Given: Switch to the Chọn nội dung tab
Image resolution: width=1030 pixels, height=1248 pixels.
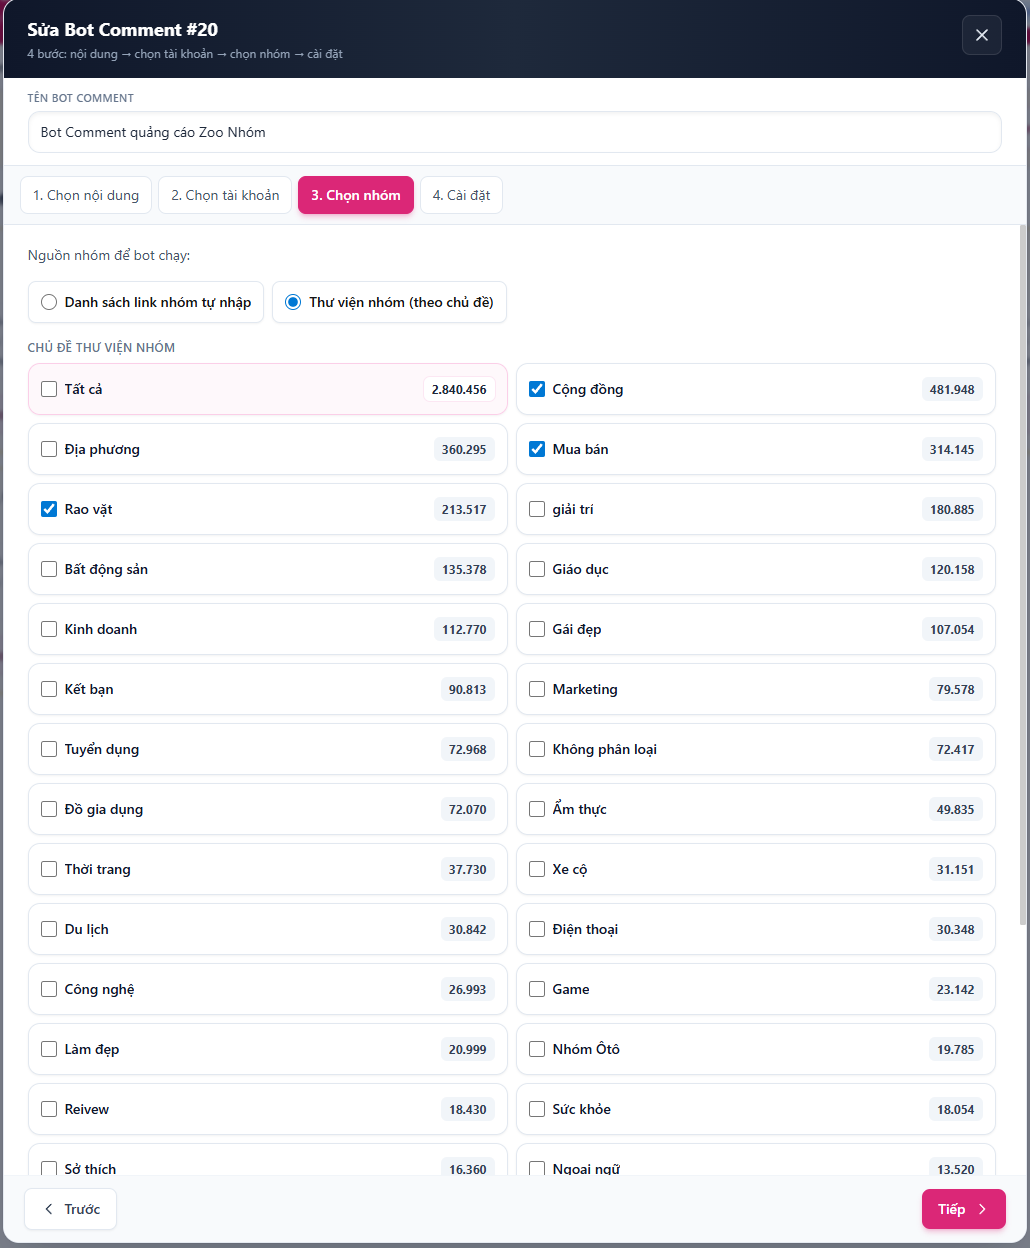Looking at the screenshot, I should (86, 195).
